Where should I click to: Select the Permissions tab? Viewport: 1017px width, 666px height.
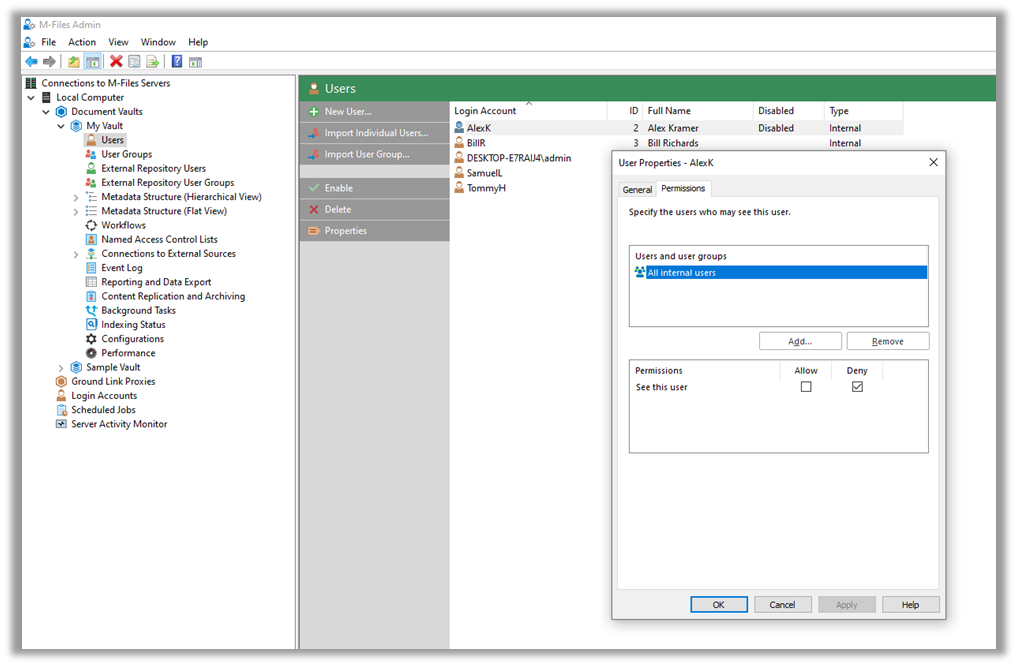[683, 189]
